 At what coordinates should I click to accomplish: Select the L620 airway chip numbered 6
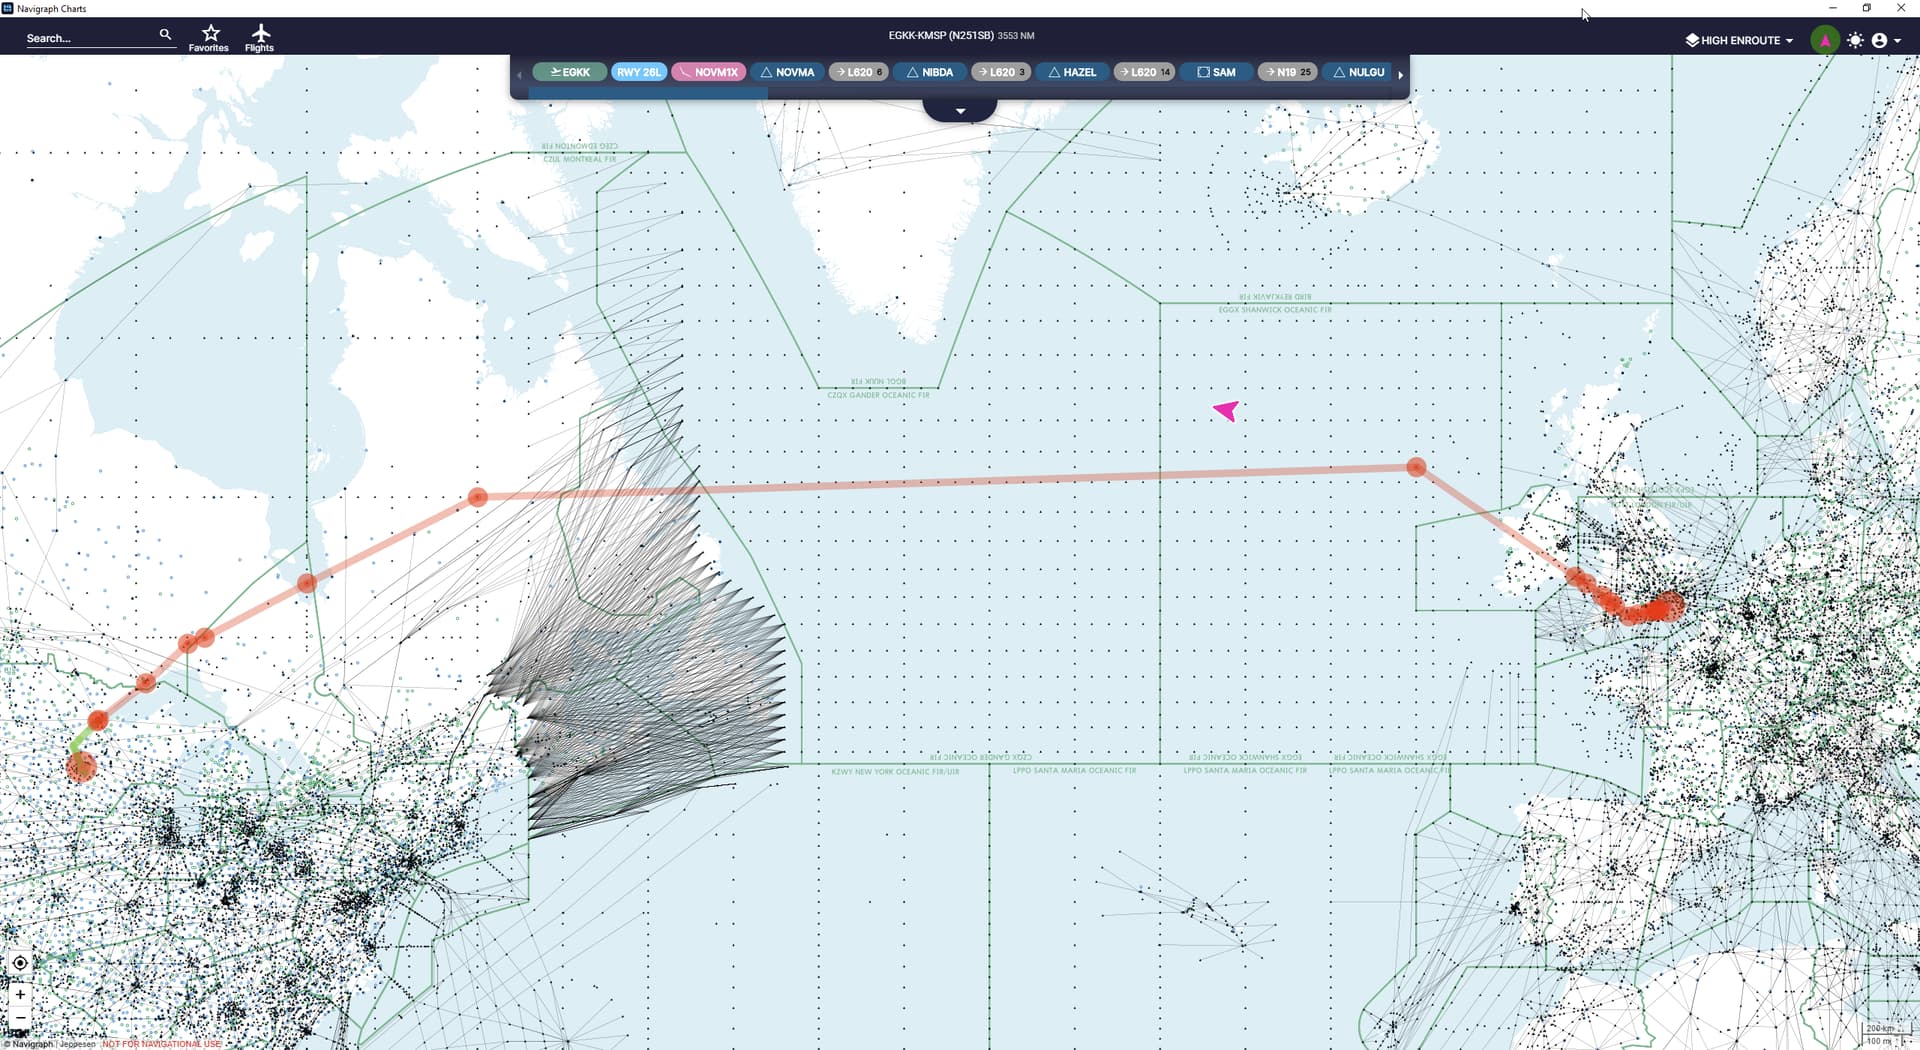coord(859,72)
